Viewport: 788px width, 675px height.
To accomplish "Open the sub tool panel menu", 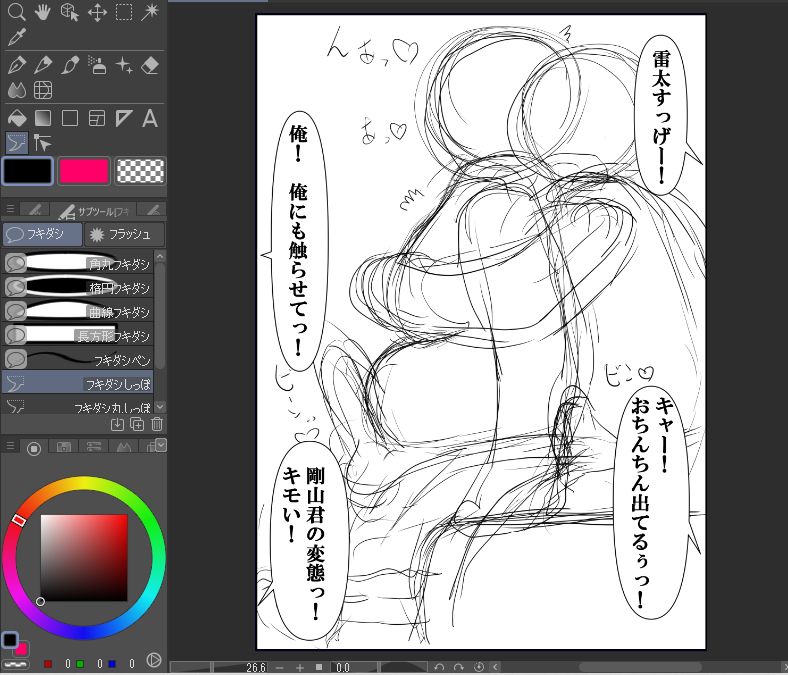I will 10,208.
